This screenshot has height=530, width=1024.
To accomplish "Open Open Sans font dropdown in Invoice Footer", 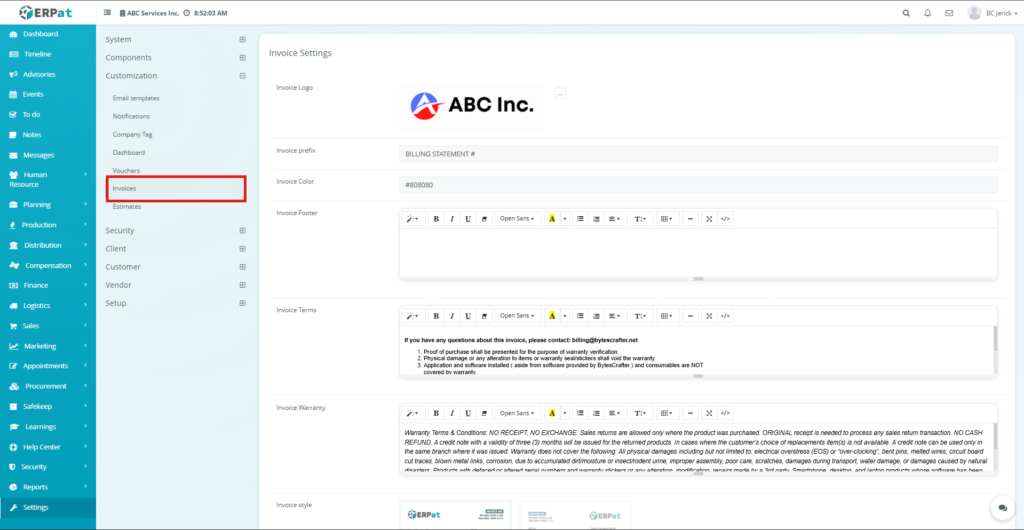I will coord(517,218).
